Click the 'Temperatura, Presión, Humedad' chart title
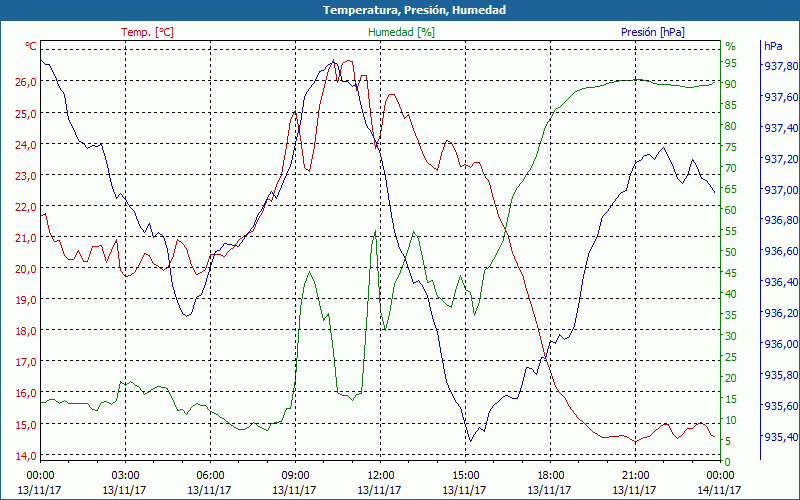This screenshot has width=800, height=500. [x=414, y=10]
